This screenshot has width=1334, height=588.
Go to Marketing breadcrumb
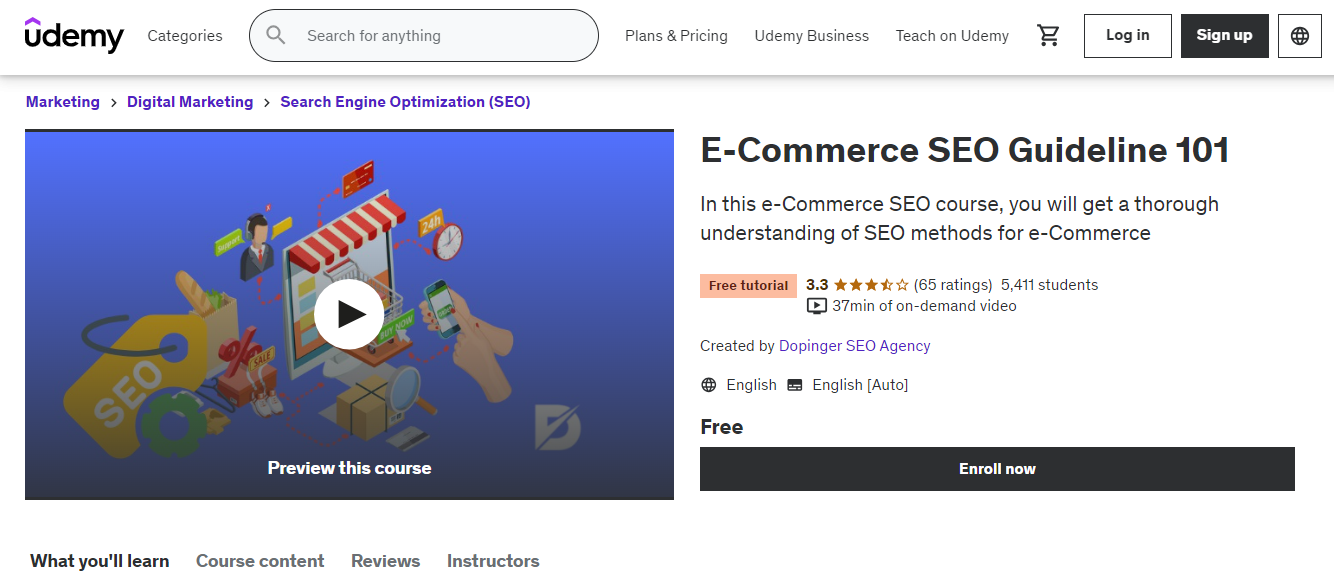(x=63, y=102)
